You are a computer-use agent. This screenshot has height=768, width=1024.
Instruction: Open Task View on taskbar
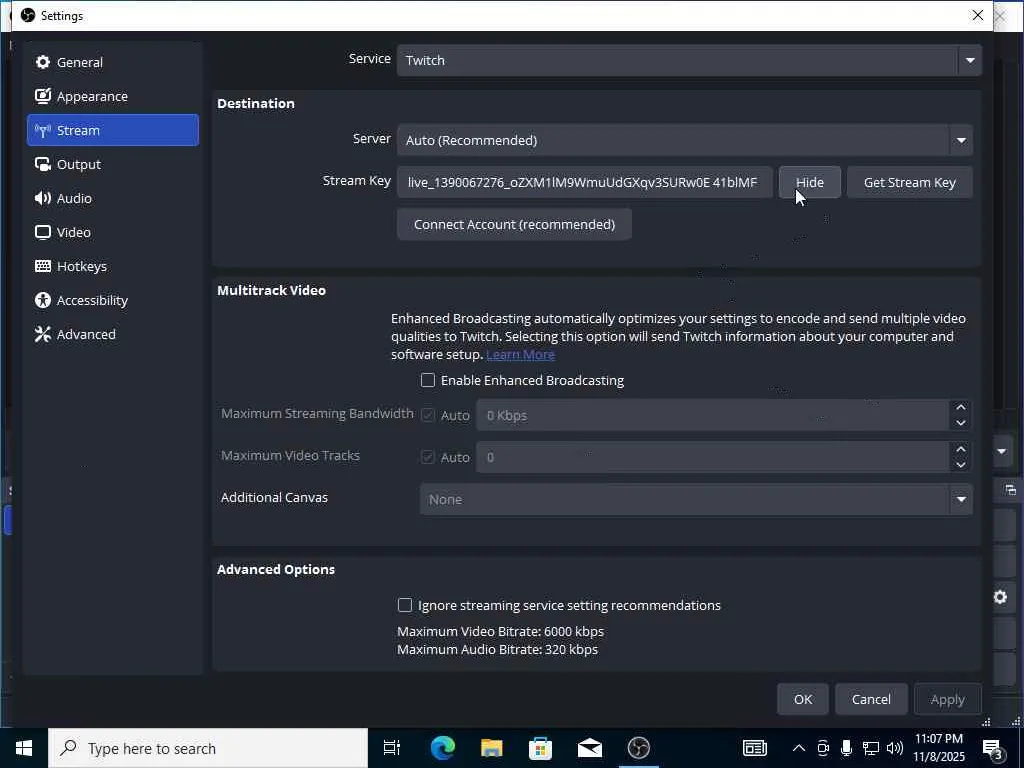(392, 748)
